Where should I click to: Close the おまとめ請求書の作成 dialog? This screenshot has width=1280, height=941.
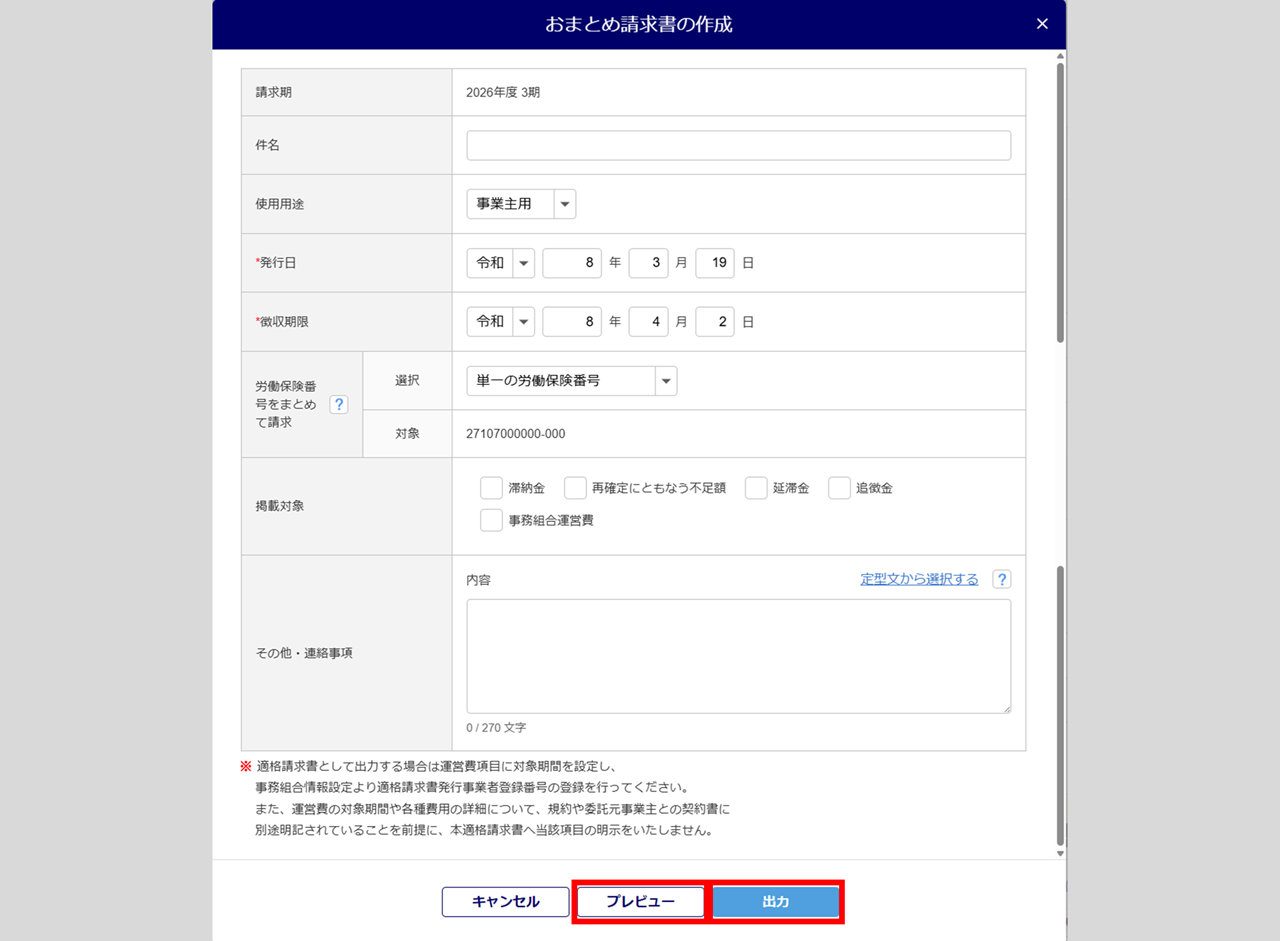1042,24
